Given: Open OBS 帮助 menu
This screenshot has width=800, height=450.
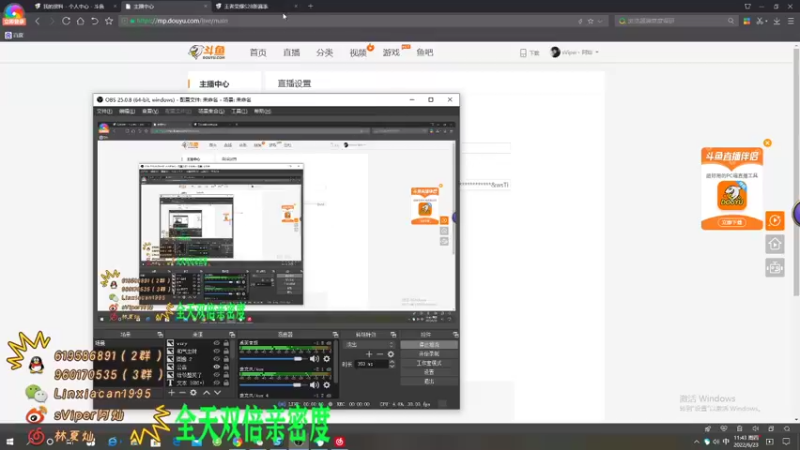Looking at the screenshot, I should tap(262, 111).
